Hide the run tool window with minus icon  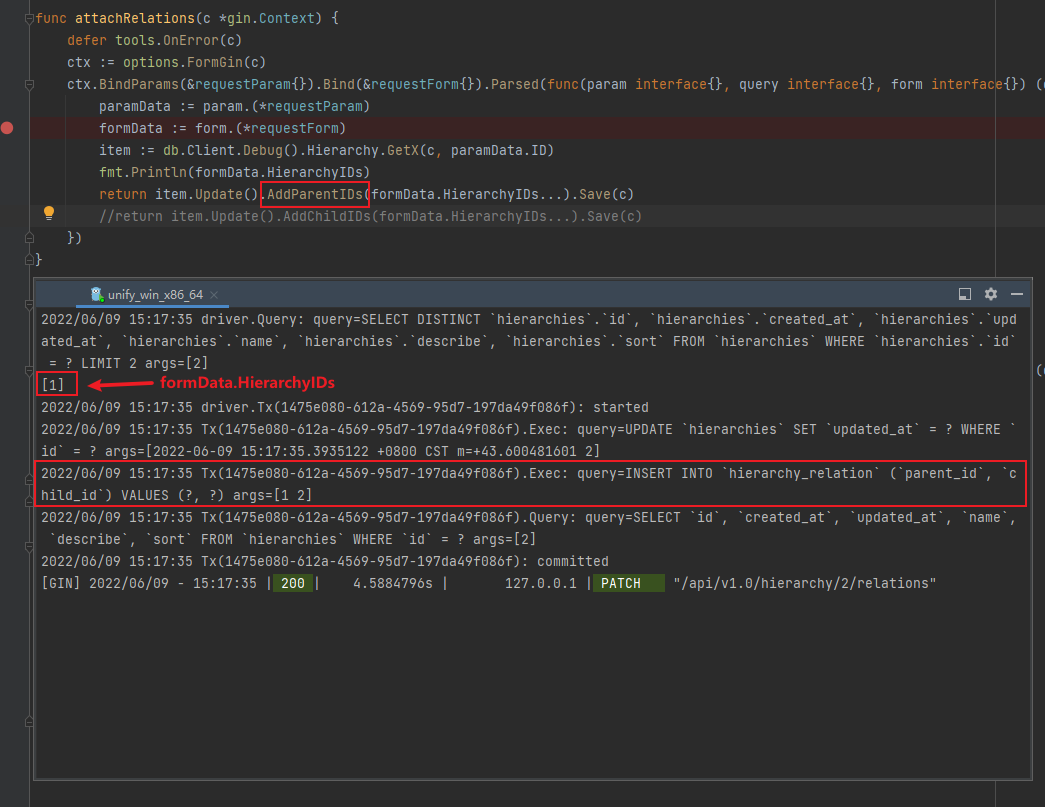1017,294
